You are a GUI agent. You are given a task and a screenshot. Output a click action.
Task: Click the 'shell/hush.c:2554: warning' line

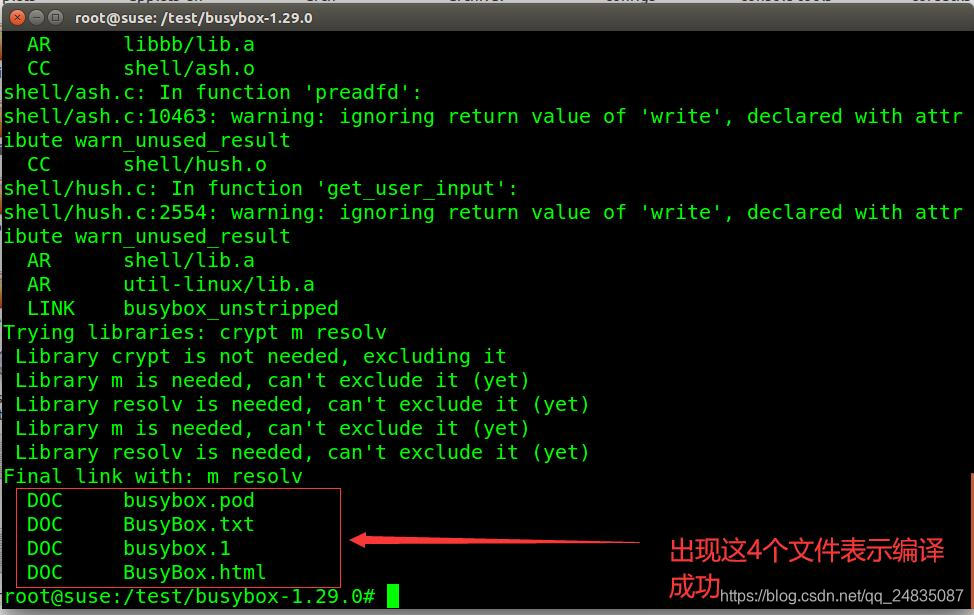[x=483, y=212]
